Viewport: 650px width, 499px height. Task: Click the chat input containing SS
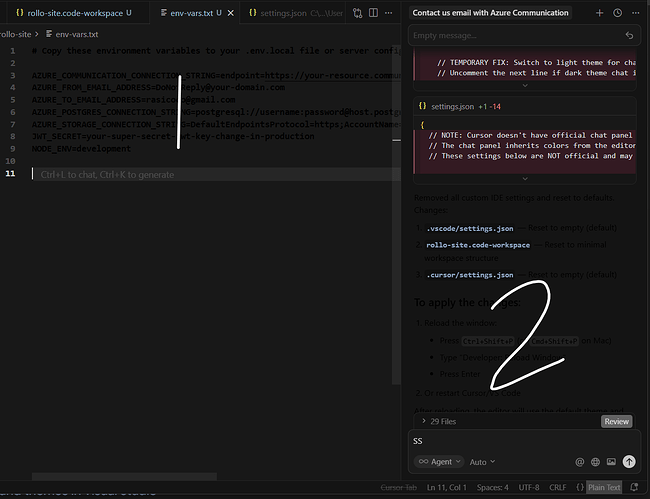524,441
